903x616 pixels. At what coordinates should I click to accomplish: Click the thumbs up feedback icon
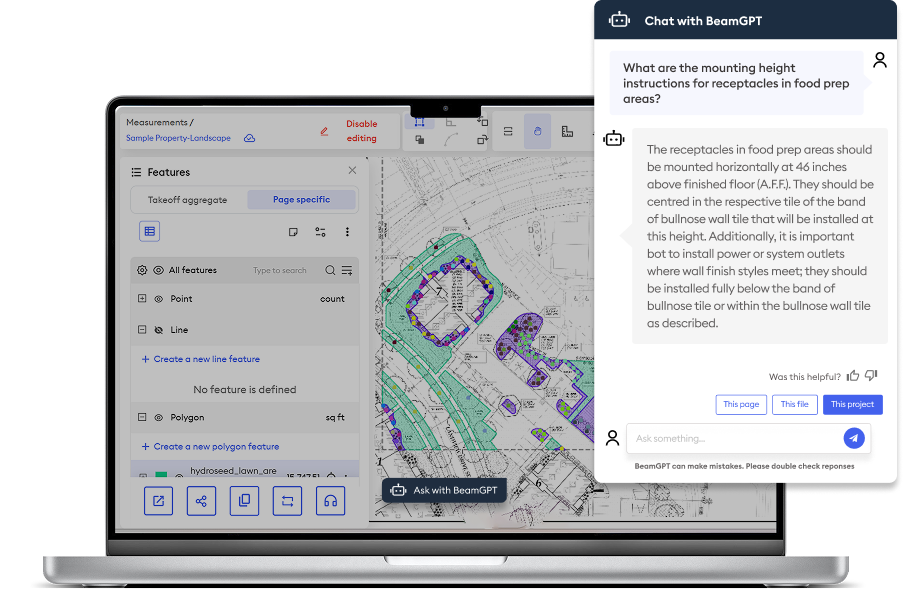(x=853, y=376)
